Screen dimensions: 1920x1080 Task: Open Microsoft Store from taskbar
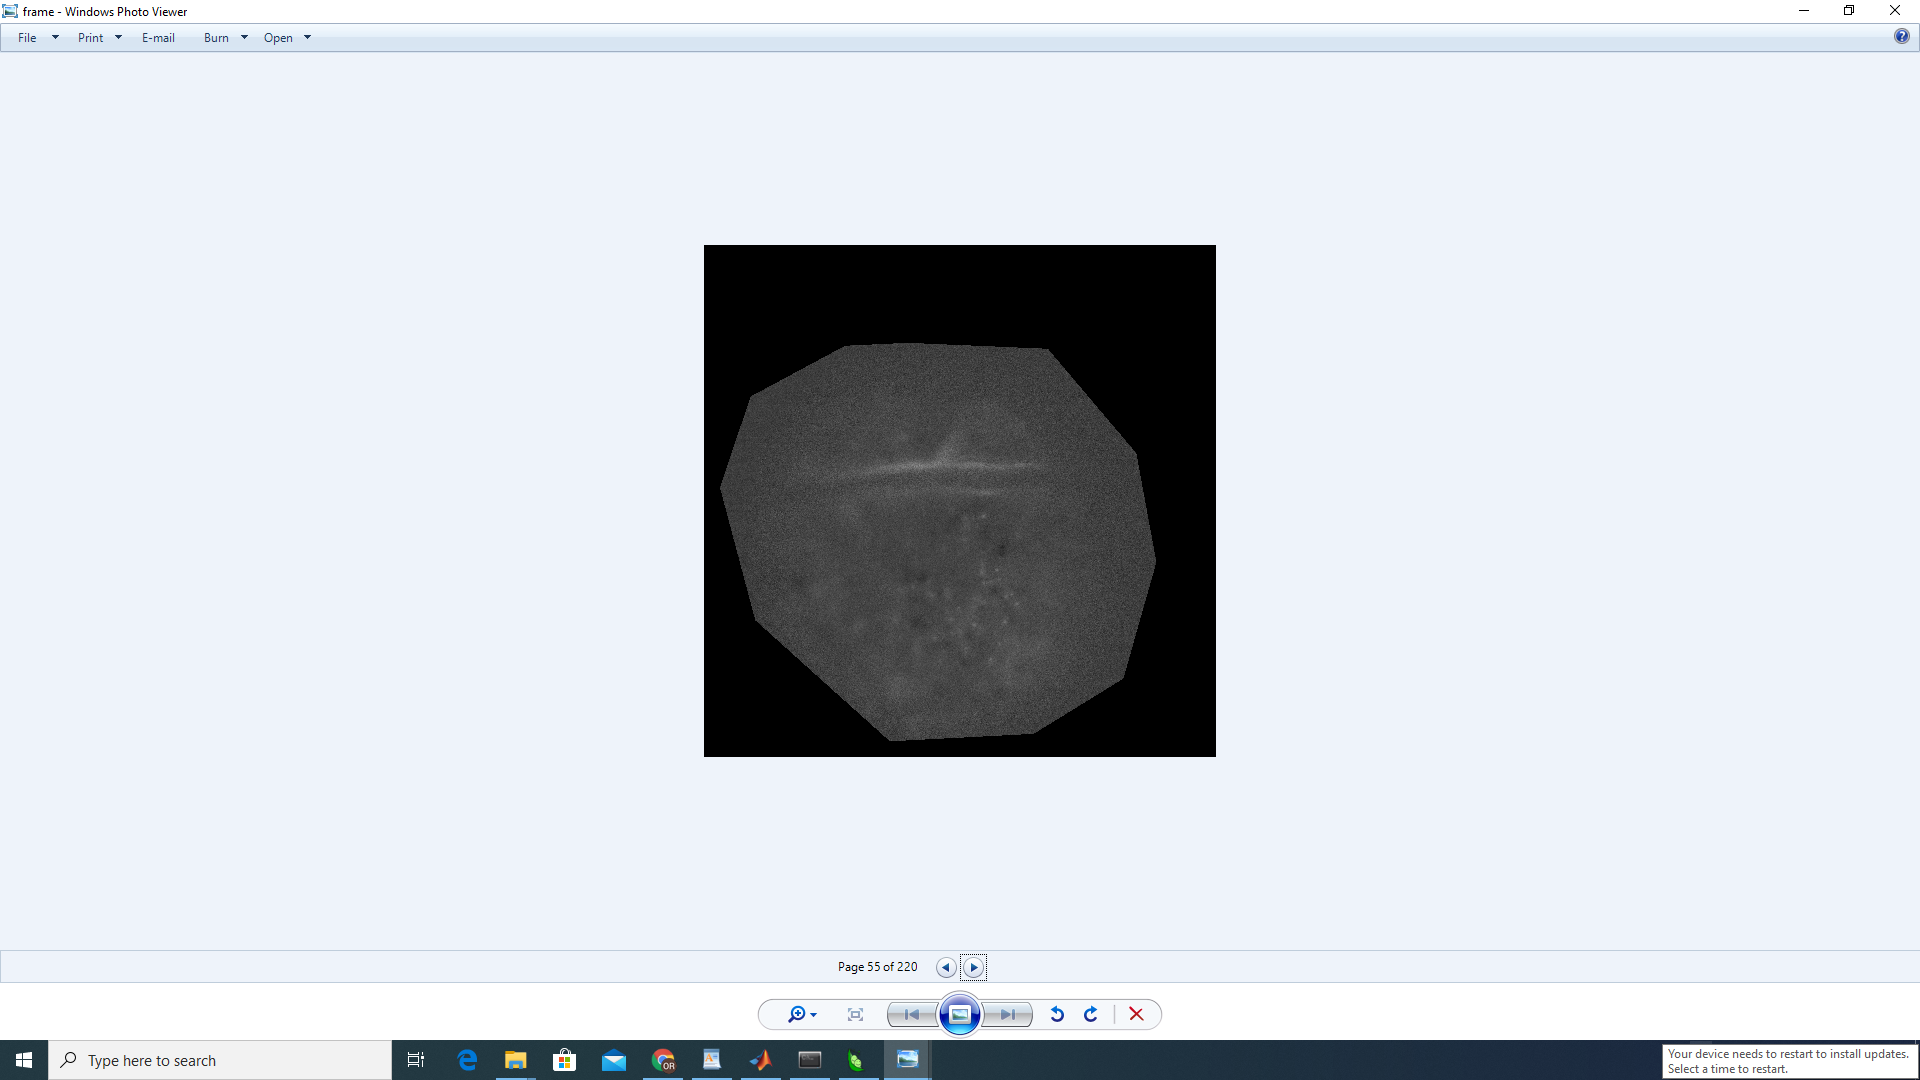[x=564, y=1060]
